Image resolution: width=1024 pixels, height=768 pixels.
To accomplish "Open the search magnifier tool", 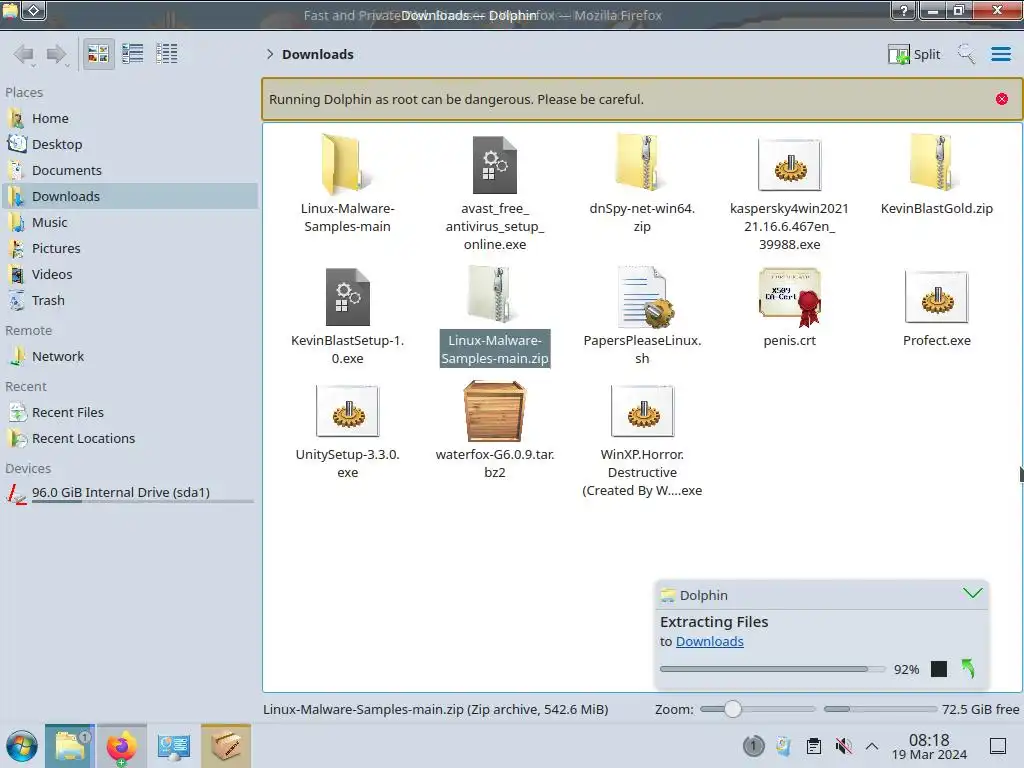I will click(x=966, y=54).
